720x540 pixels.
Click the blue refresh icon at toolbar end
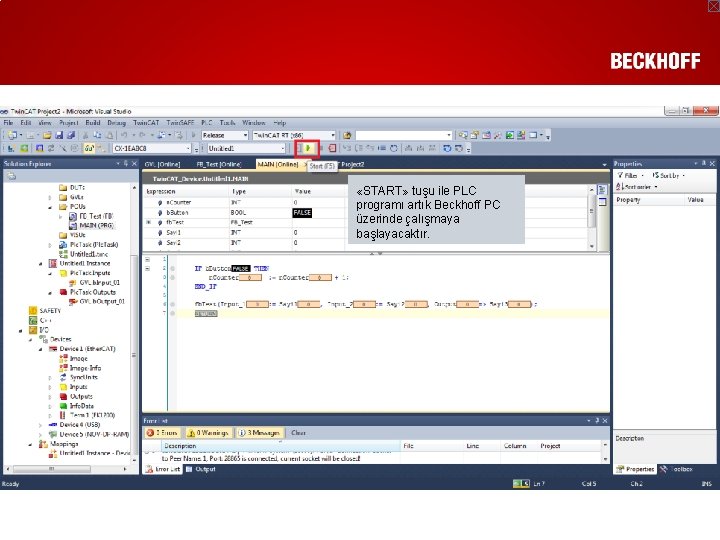tap(447, 148)
